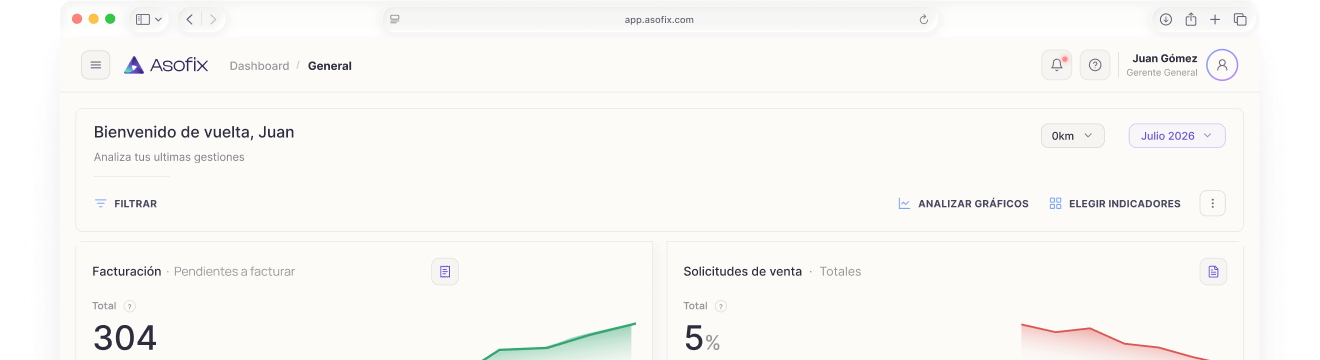Open Juan Gómez profile avatar
Image resolution: width=1320 pixels, height=360 pixels.
1222,65
